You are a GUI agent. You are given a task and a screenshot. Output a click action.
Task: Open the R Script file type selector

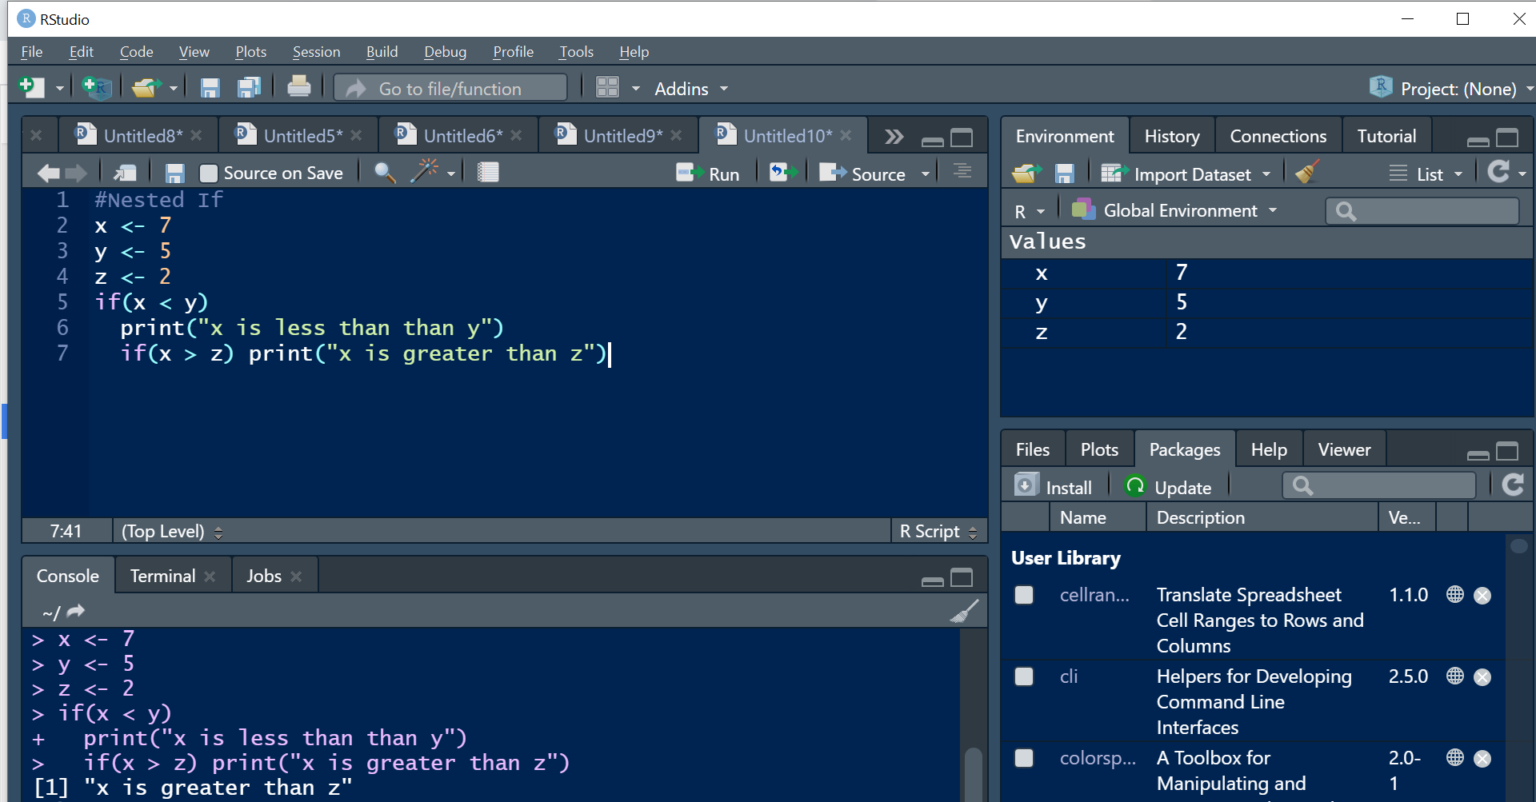938,531
